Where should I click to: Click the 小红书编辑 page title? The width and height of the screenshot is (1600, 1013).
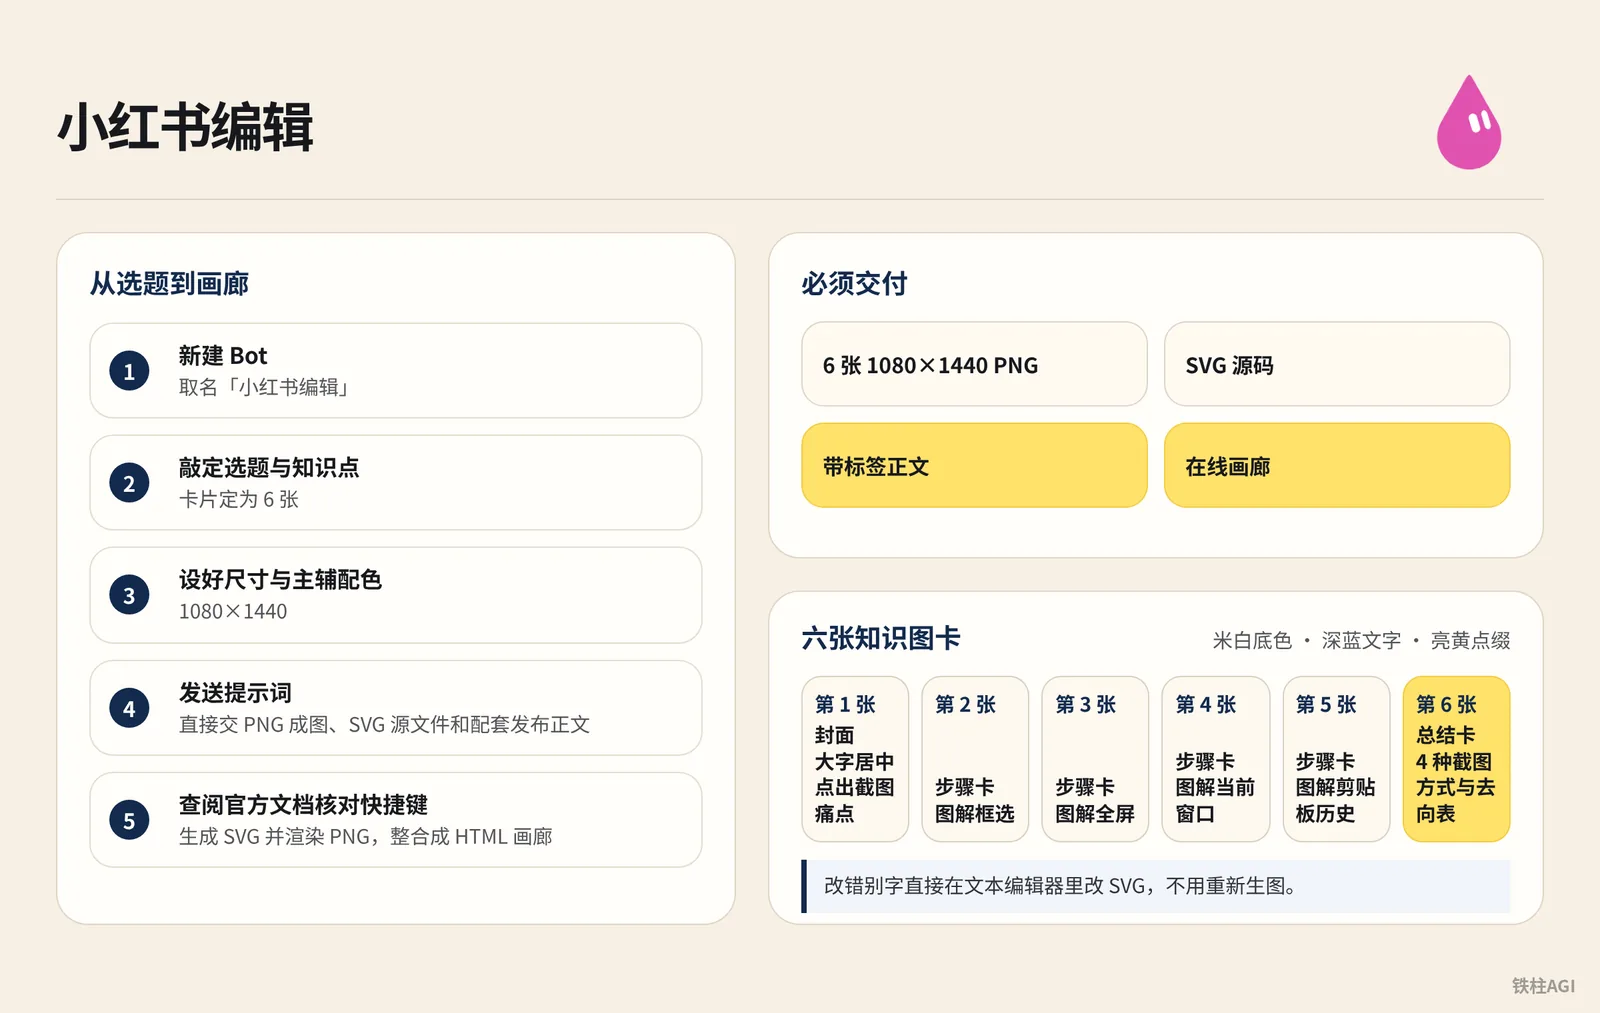tap(186, 127)
